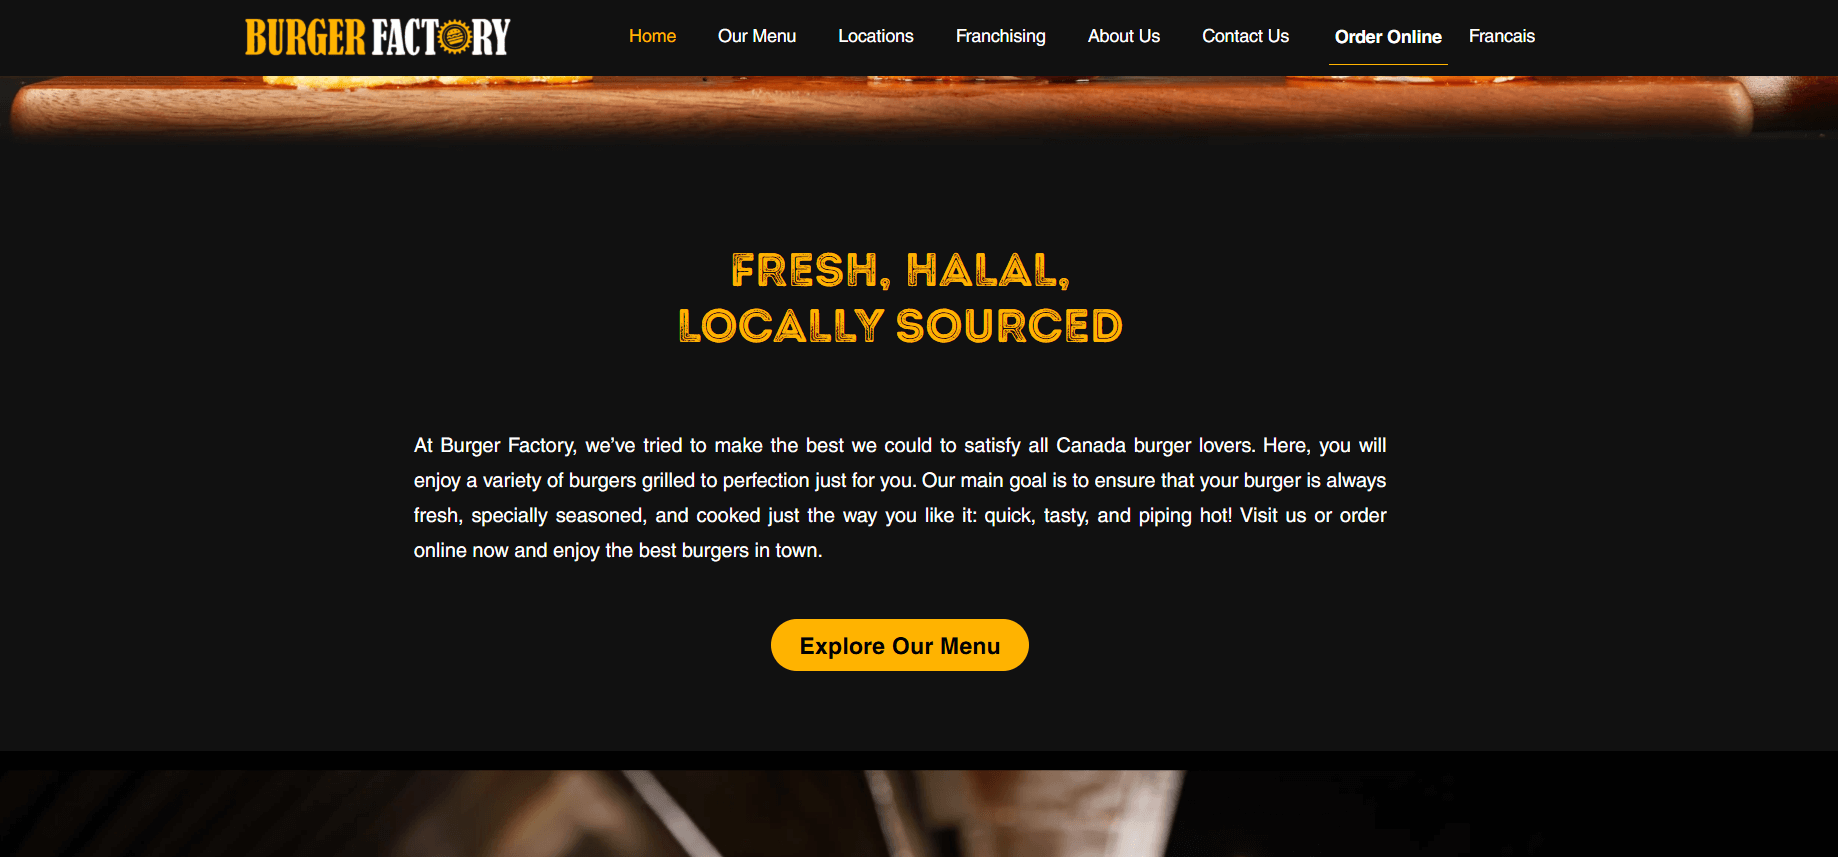Click the Explore Our Menu button
Viewport: 1838px width, 857px height.
[x=900, y=645]
